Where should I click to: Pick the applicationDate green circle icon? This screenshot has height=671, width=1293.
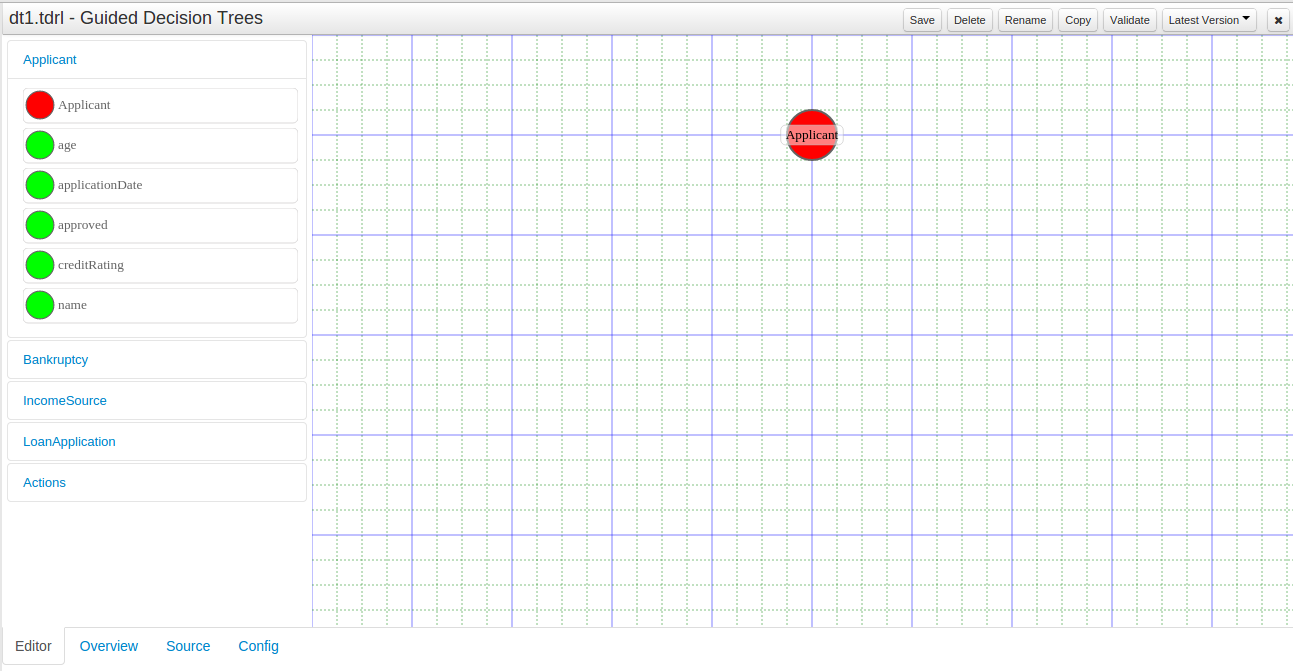[40, 185]
